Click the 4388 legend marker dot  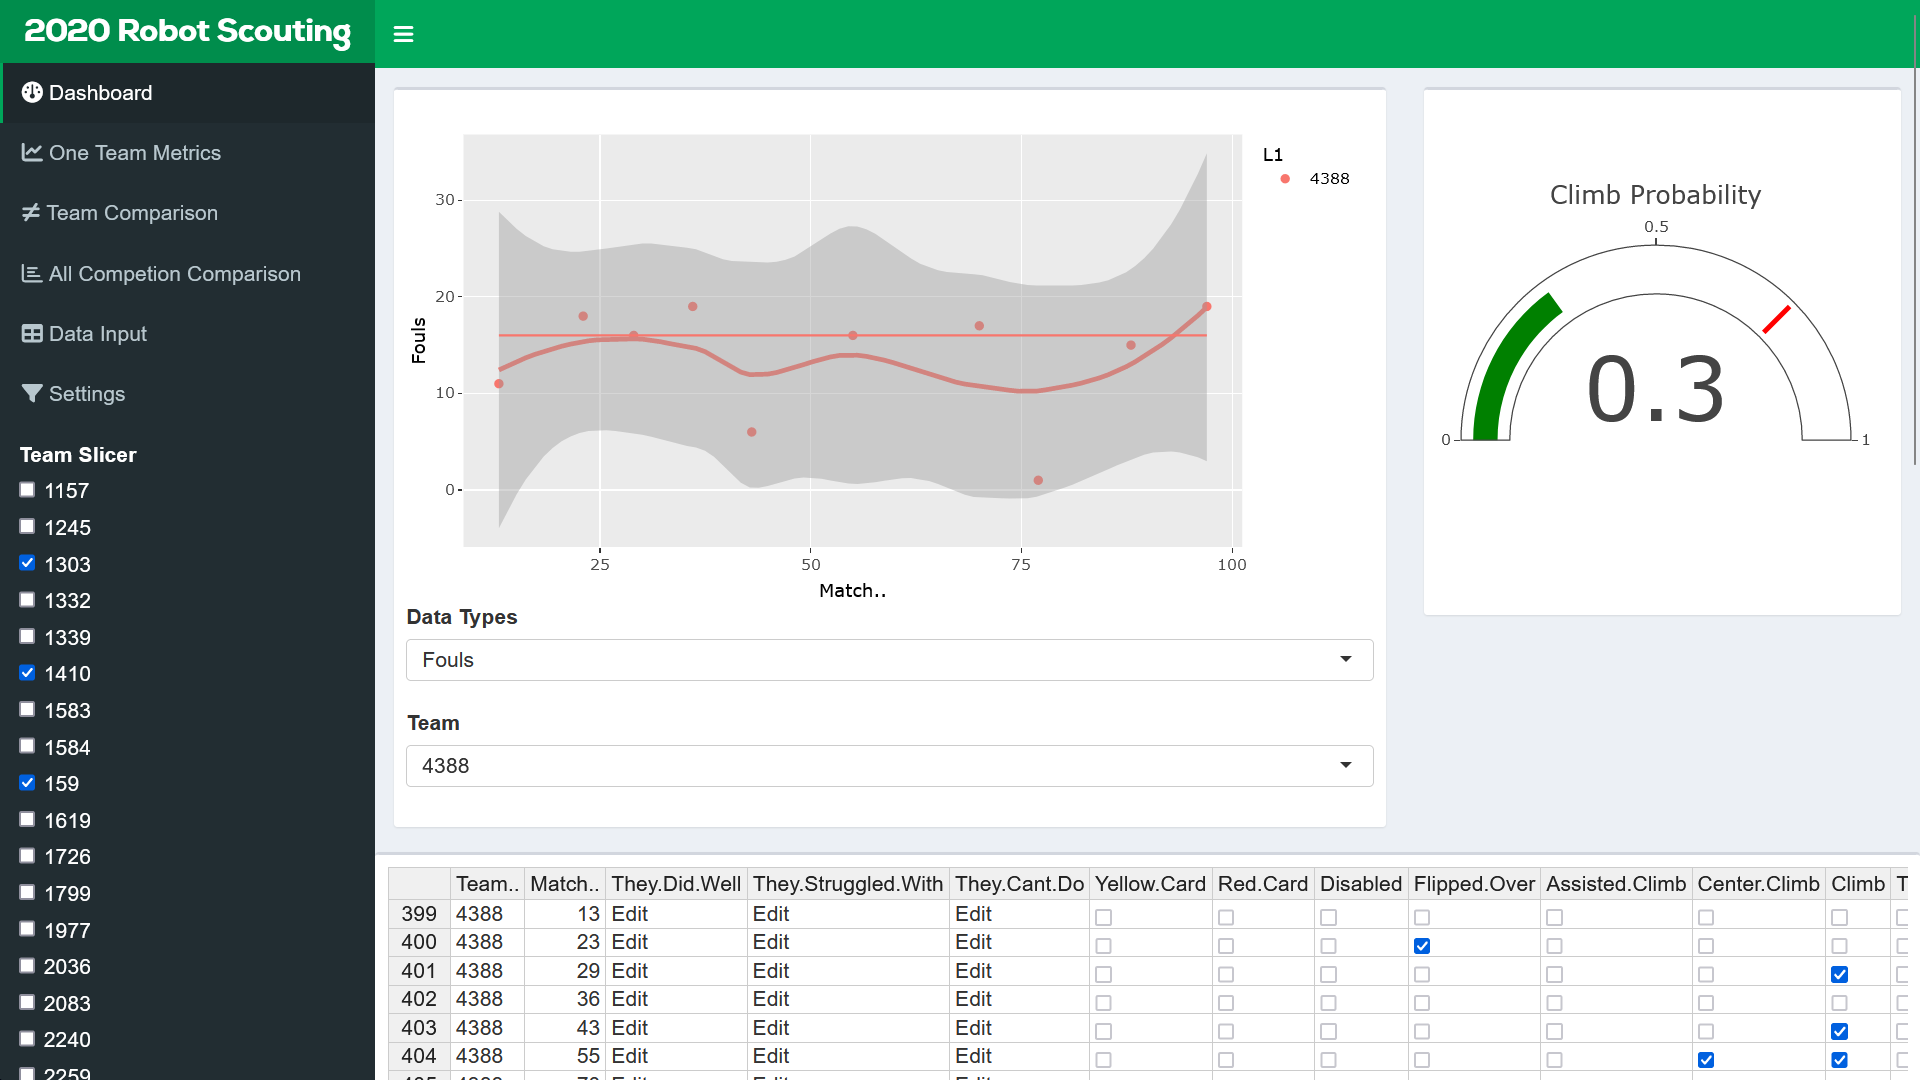coord(1285,179)
